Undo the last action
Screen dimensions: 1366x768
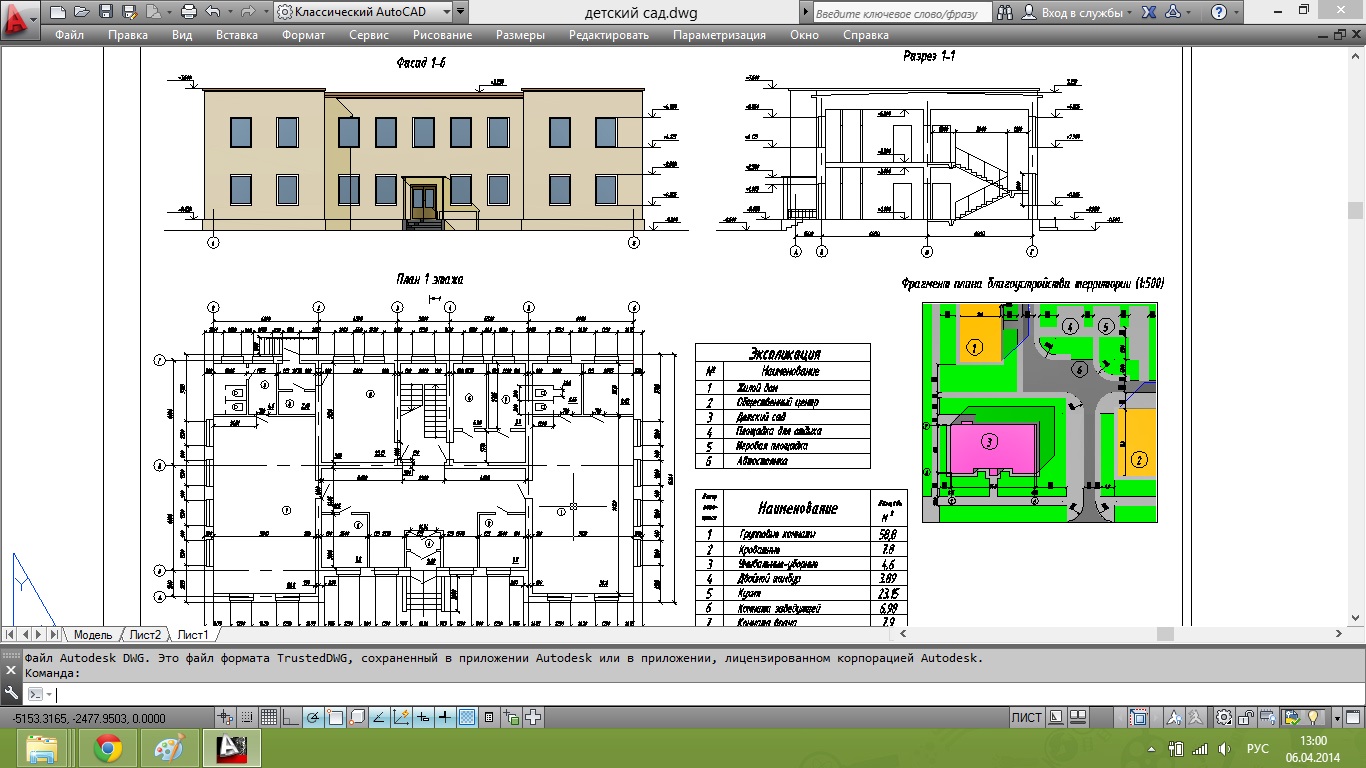point(213,12)
